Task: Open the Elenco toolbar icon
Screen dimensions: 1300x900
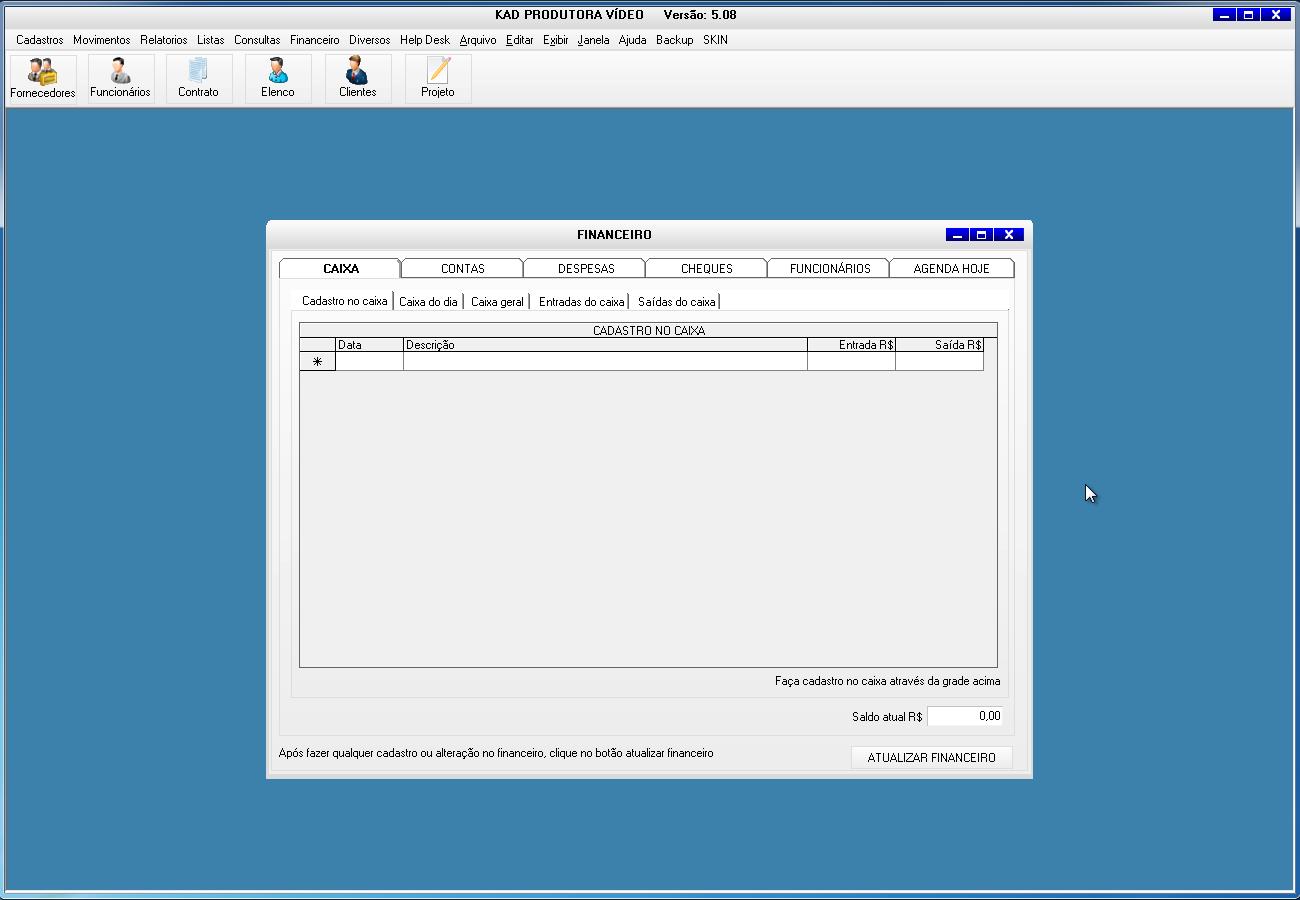Action: tap(278, 79)
